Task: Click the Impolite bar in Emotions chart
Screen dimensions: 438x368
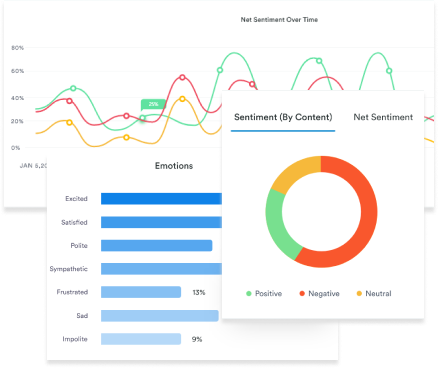Action: [x=141, y=339]
